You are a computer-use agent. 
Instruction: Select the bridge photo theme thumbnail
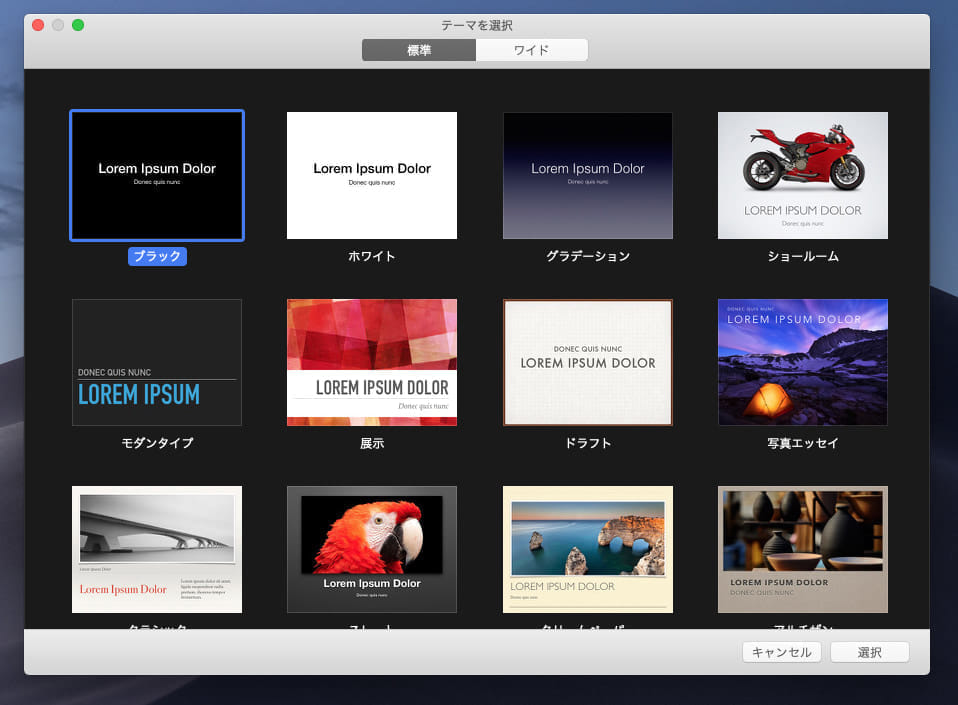point(157,549)
